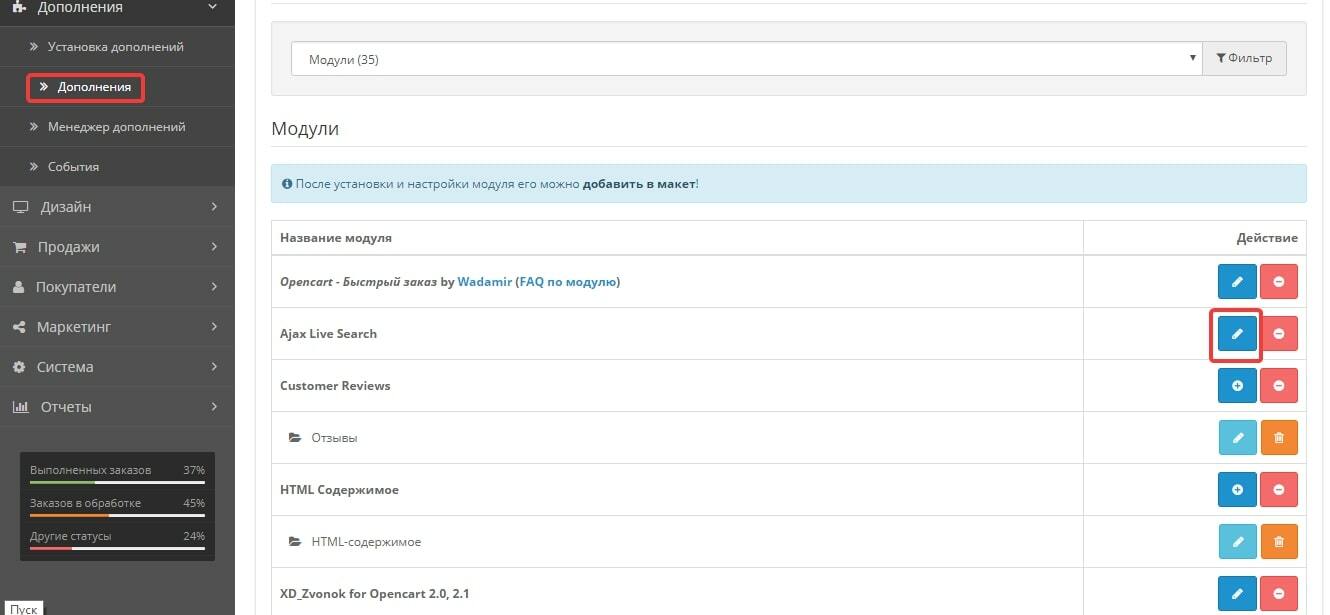Click the Customer Reviews module name
This screenshot has width=1330, height=615.
335,386
